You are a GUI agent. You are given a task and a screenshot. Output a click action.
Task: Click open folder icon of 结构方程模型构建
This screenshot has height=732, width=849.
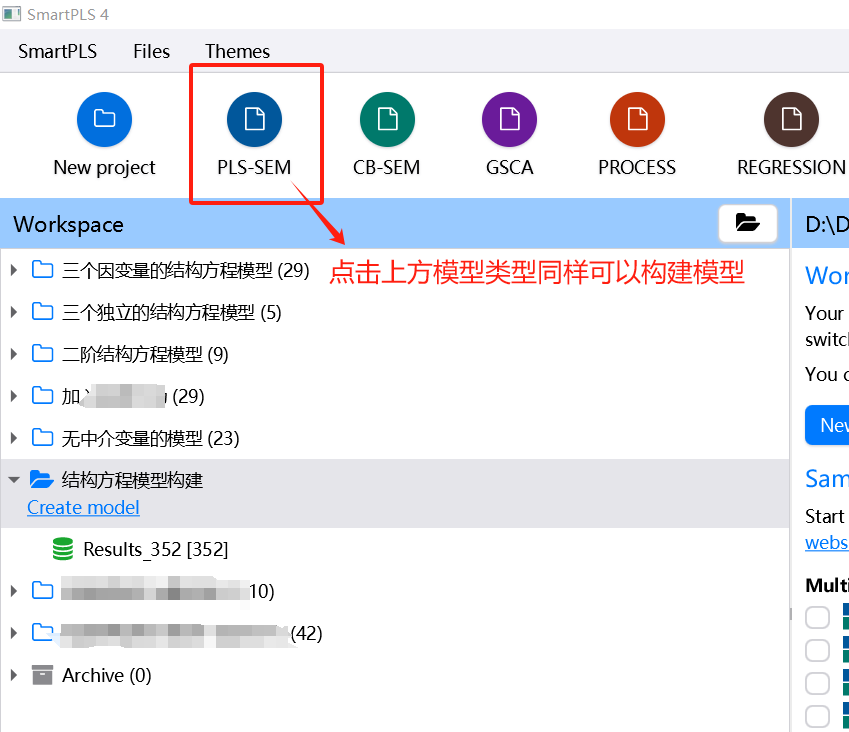tap(42, 479)
